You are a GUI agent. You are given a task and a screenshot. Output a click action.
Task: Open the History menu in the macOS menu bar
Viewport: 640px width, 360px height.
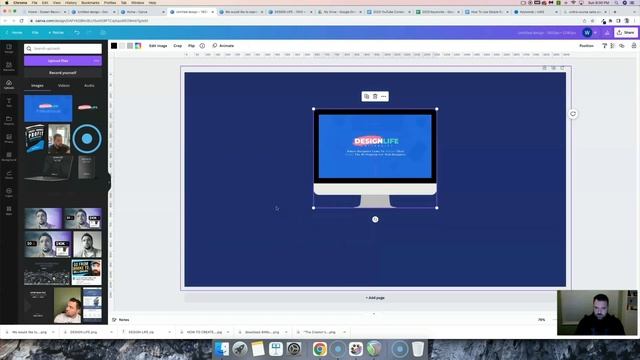coord(71,3)
